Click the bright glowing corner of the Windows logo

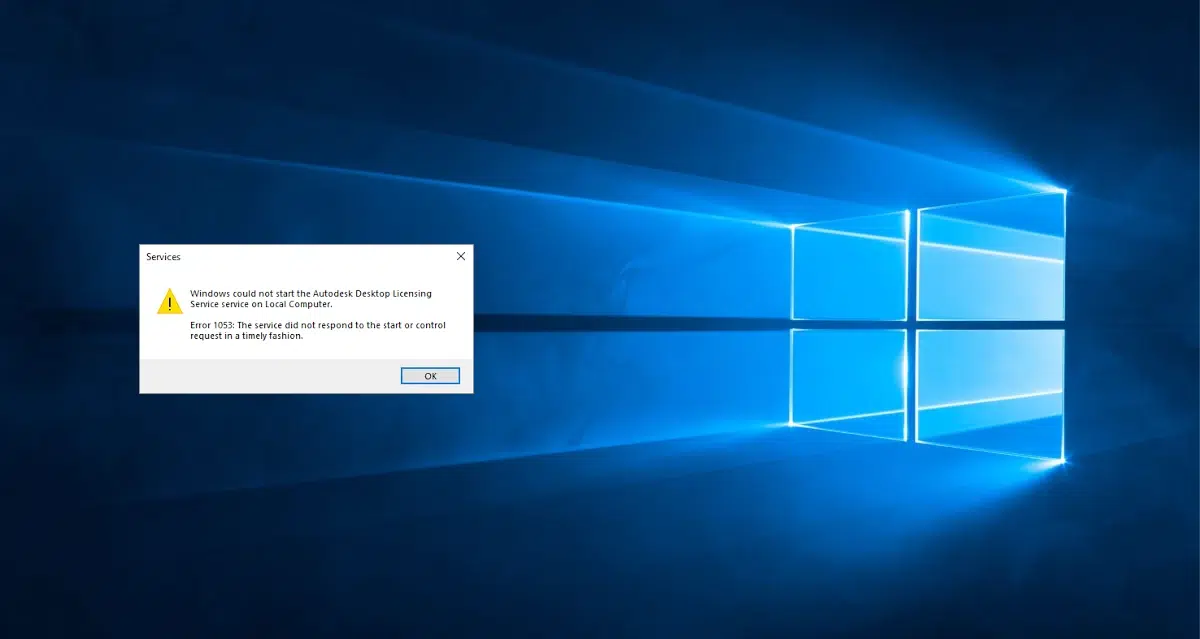[1062, 462]
